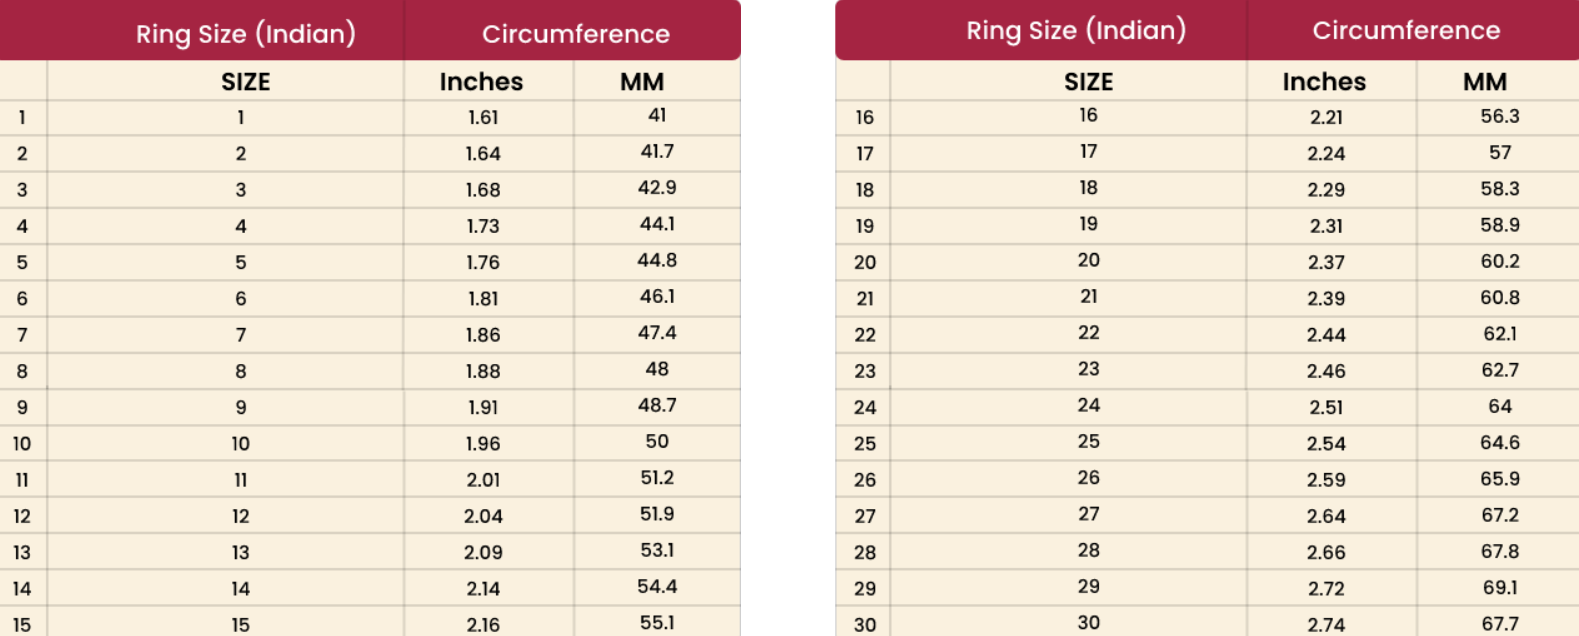Click the left table's Ring Size (Indian) header
This screenshot has width=1579, height=636.
pos(245,34)
